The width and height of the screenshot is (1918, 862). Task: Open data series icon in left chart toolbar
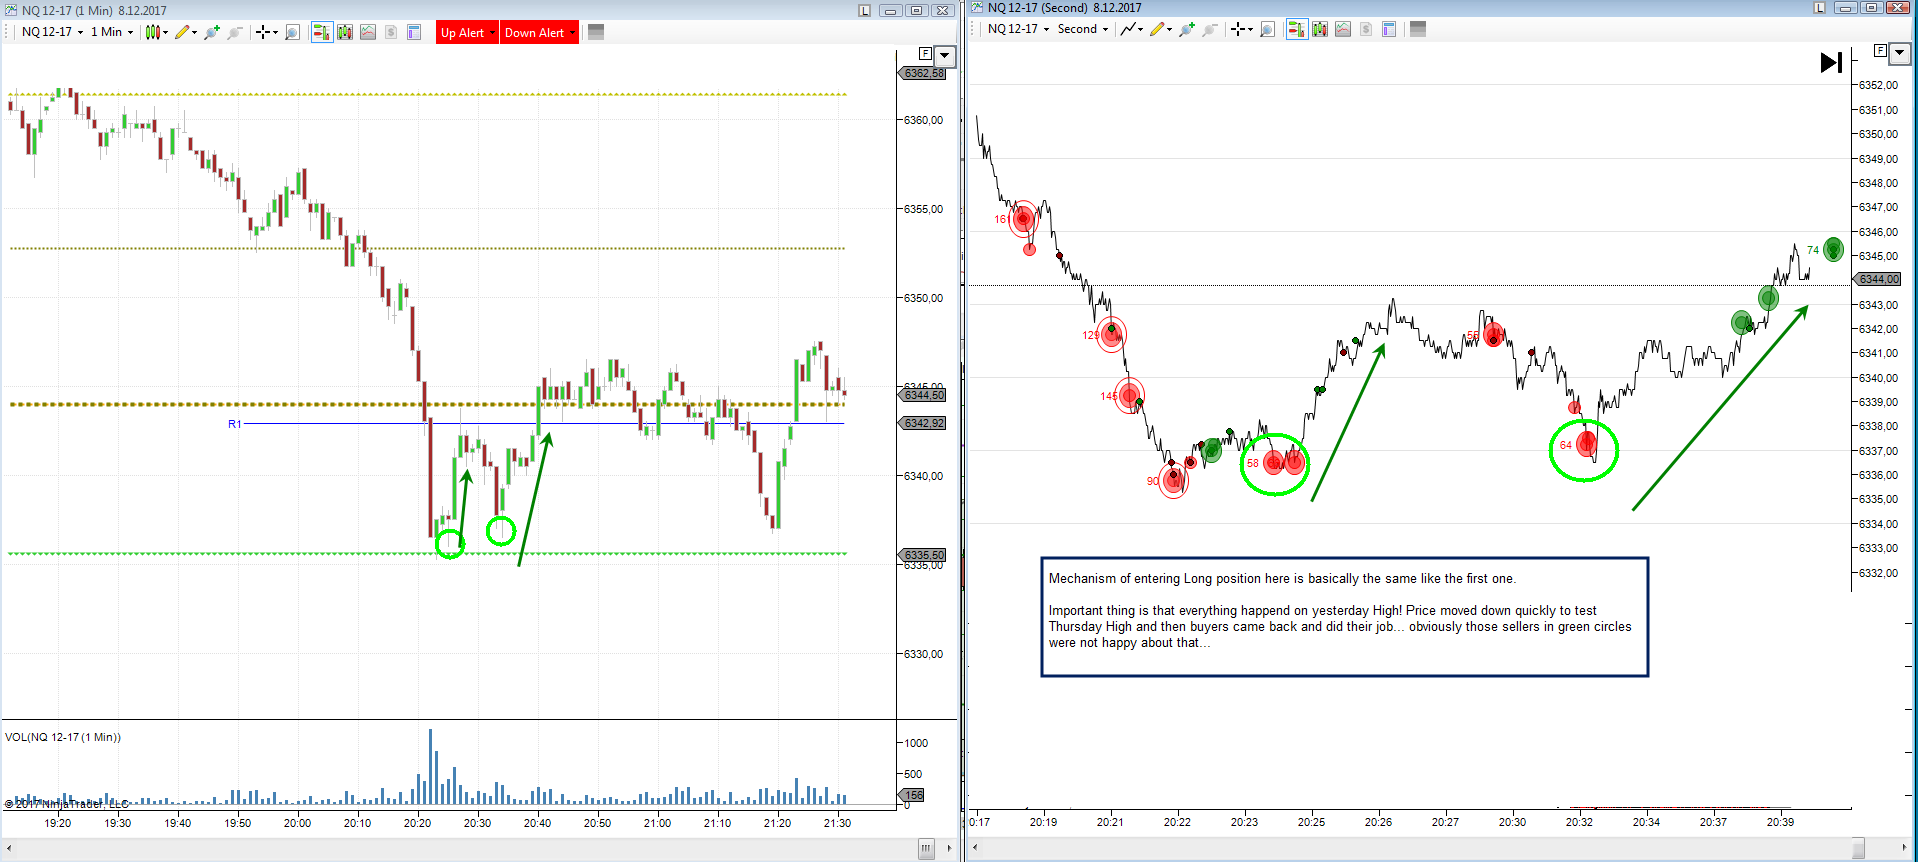(345, 32)
